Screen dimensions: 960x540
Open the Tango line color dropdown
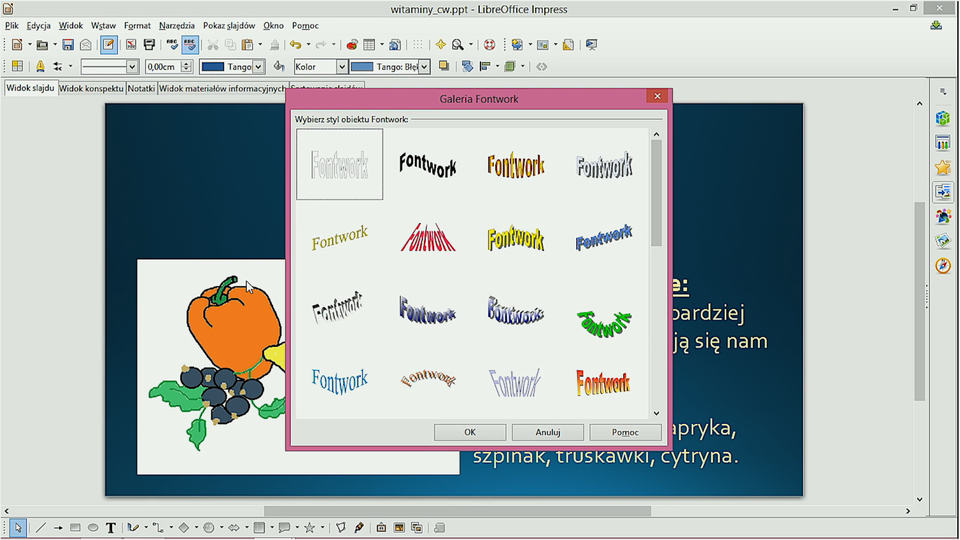[x=259, y=67]
